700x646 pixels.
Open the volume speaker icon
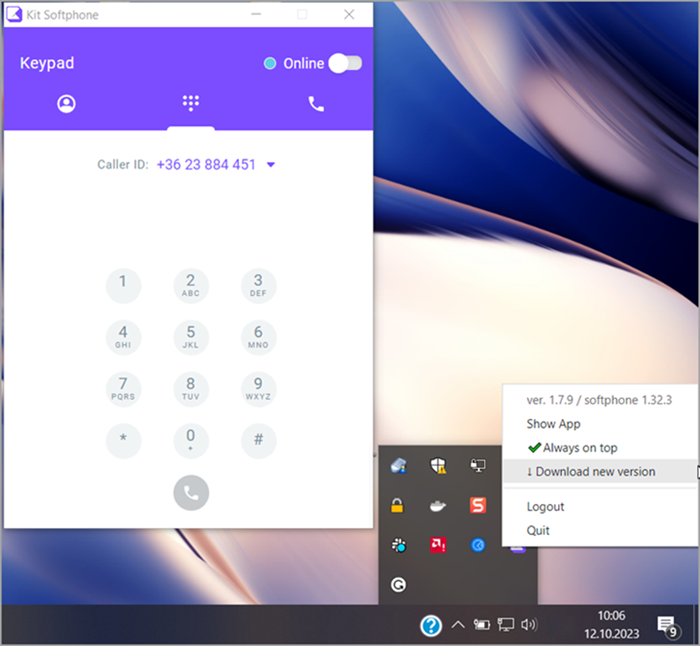529,625
